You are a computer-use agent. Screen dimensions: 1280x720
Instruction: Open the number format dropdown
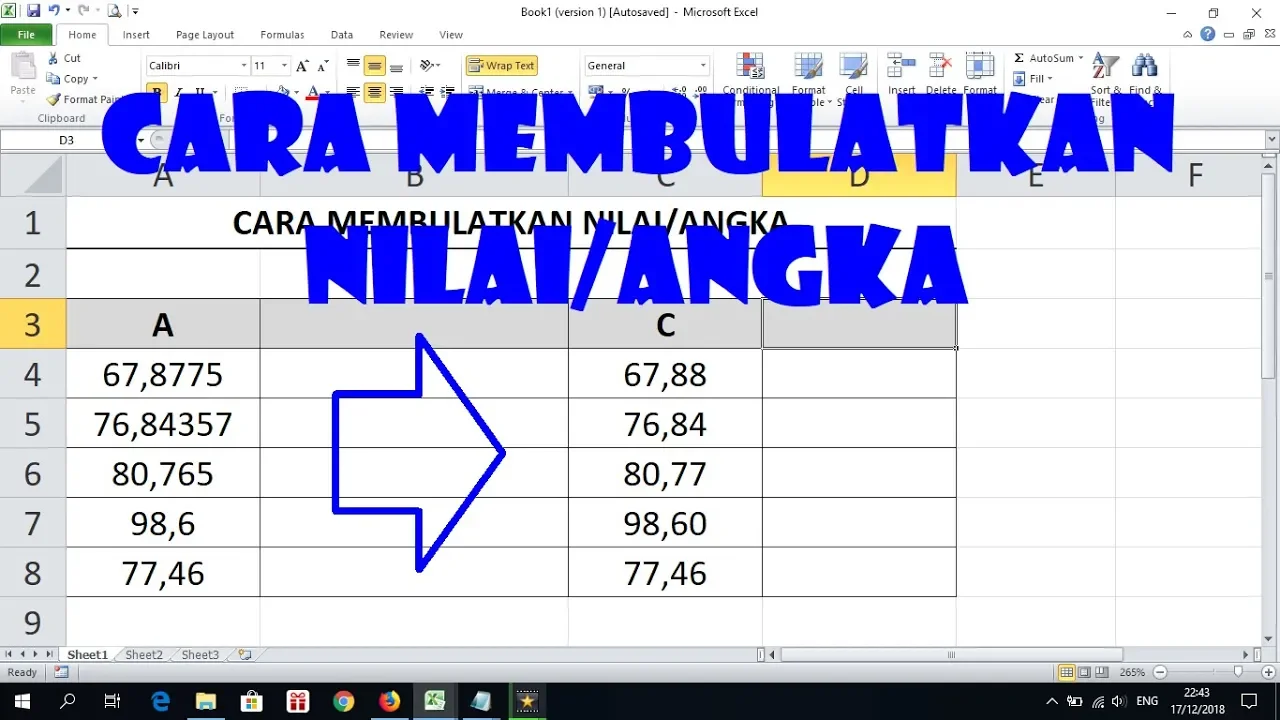703,66
